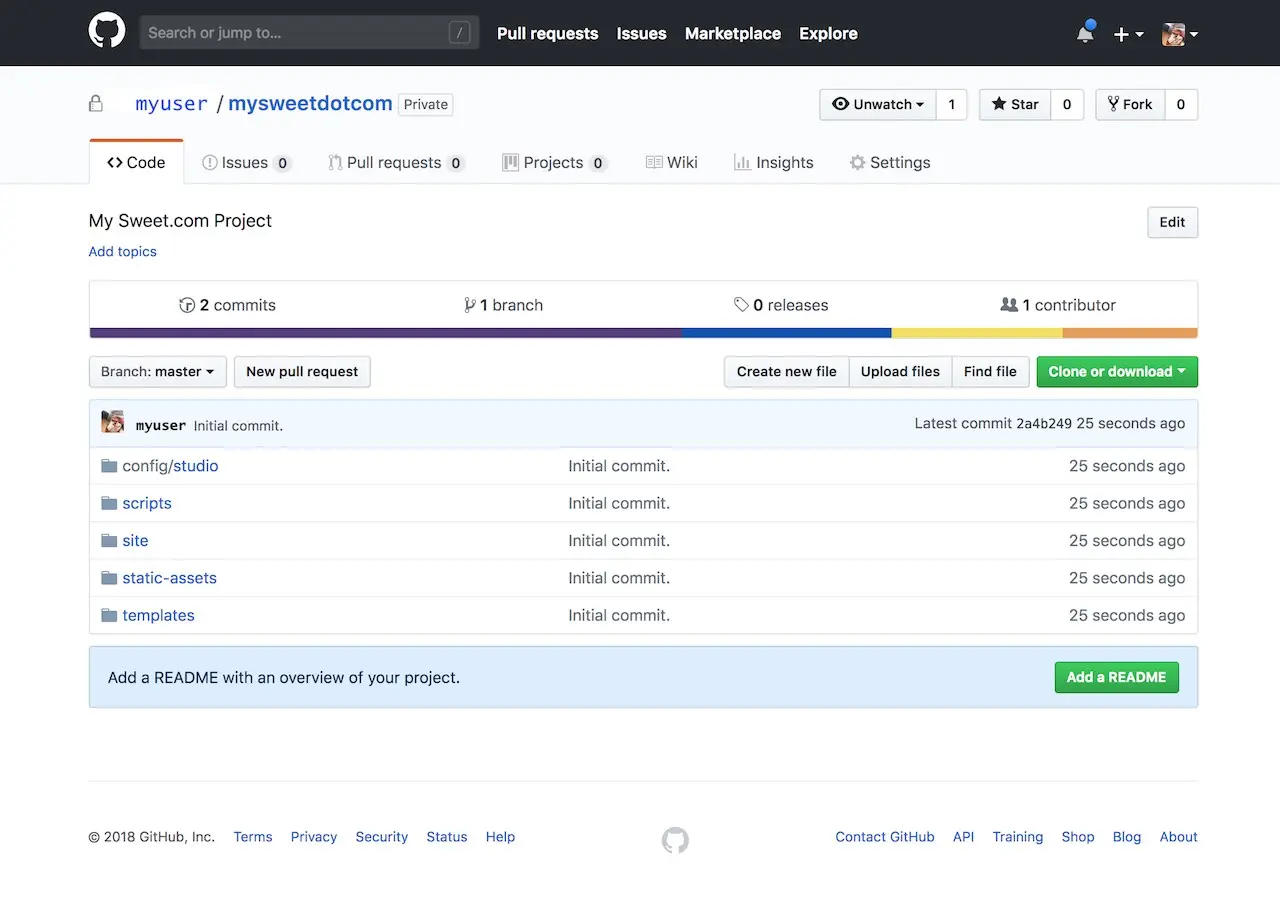
Task: Switch to the Wiki tab
Action: coord(671,162)
